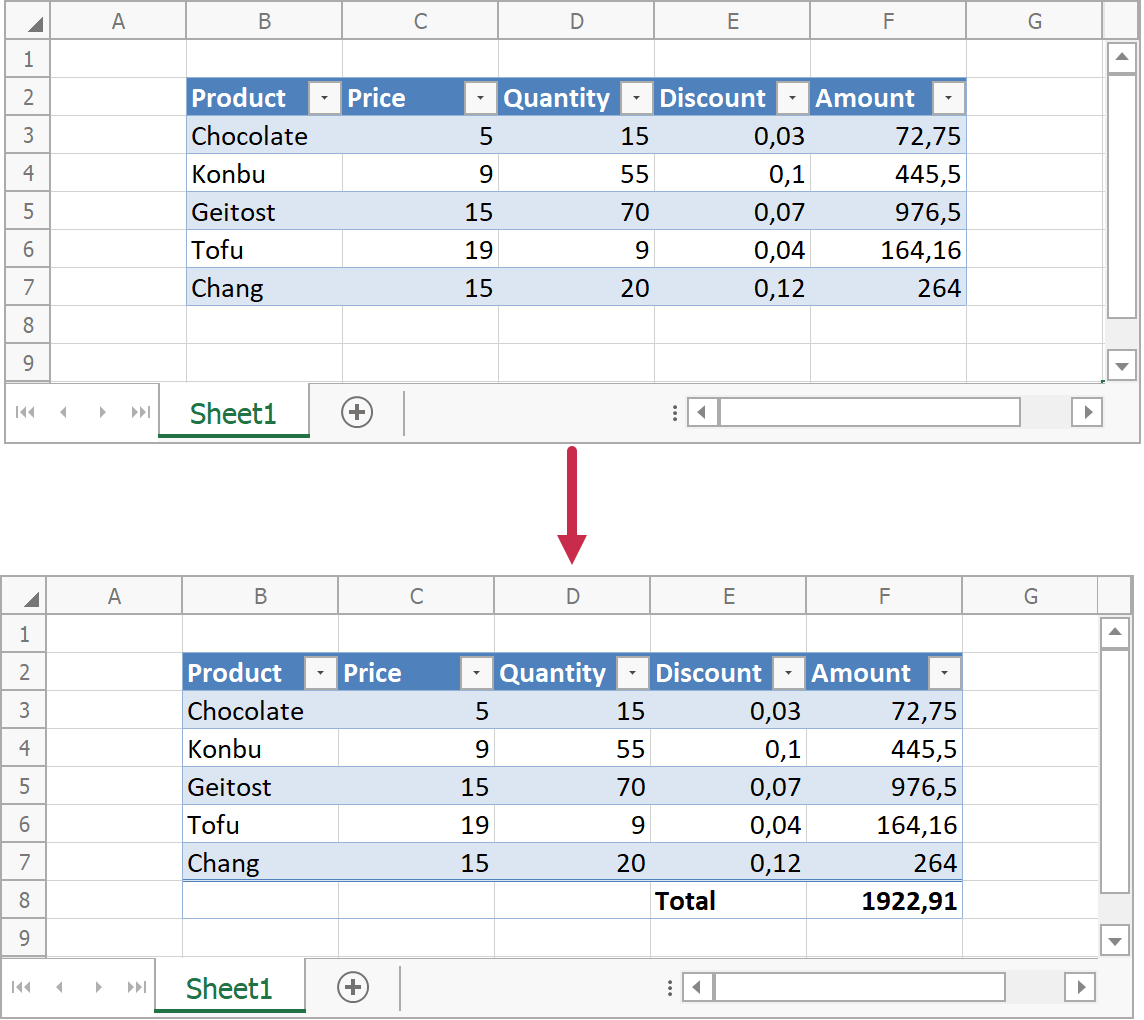
Task: Click the add new sheet plus icon in lower spreadsheet
Action: [353, 988]
